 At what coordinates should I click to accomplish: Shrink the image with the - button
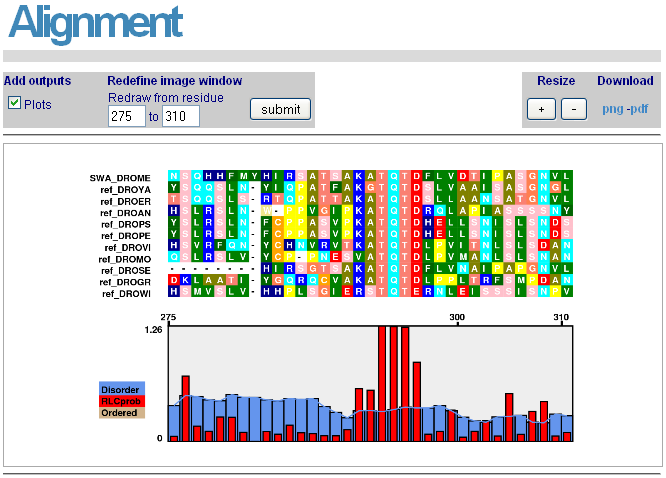(x=574, y=109)
